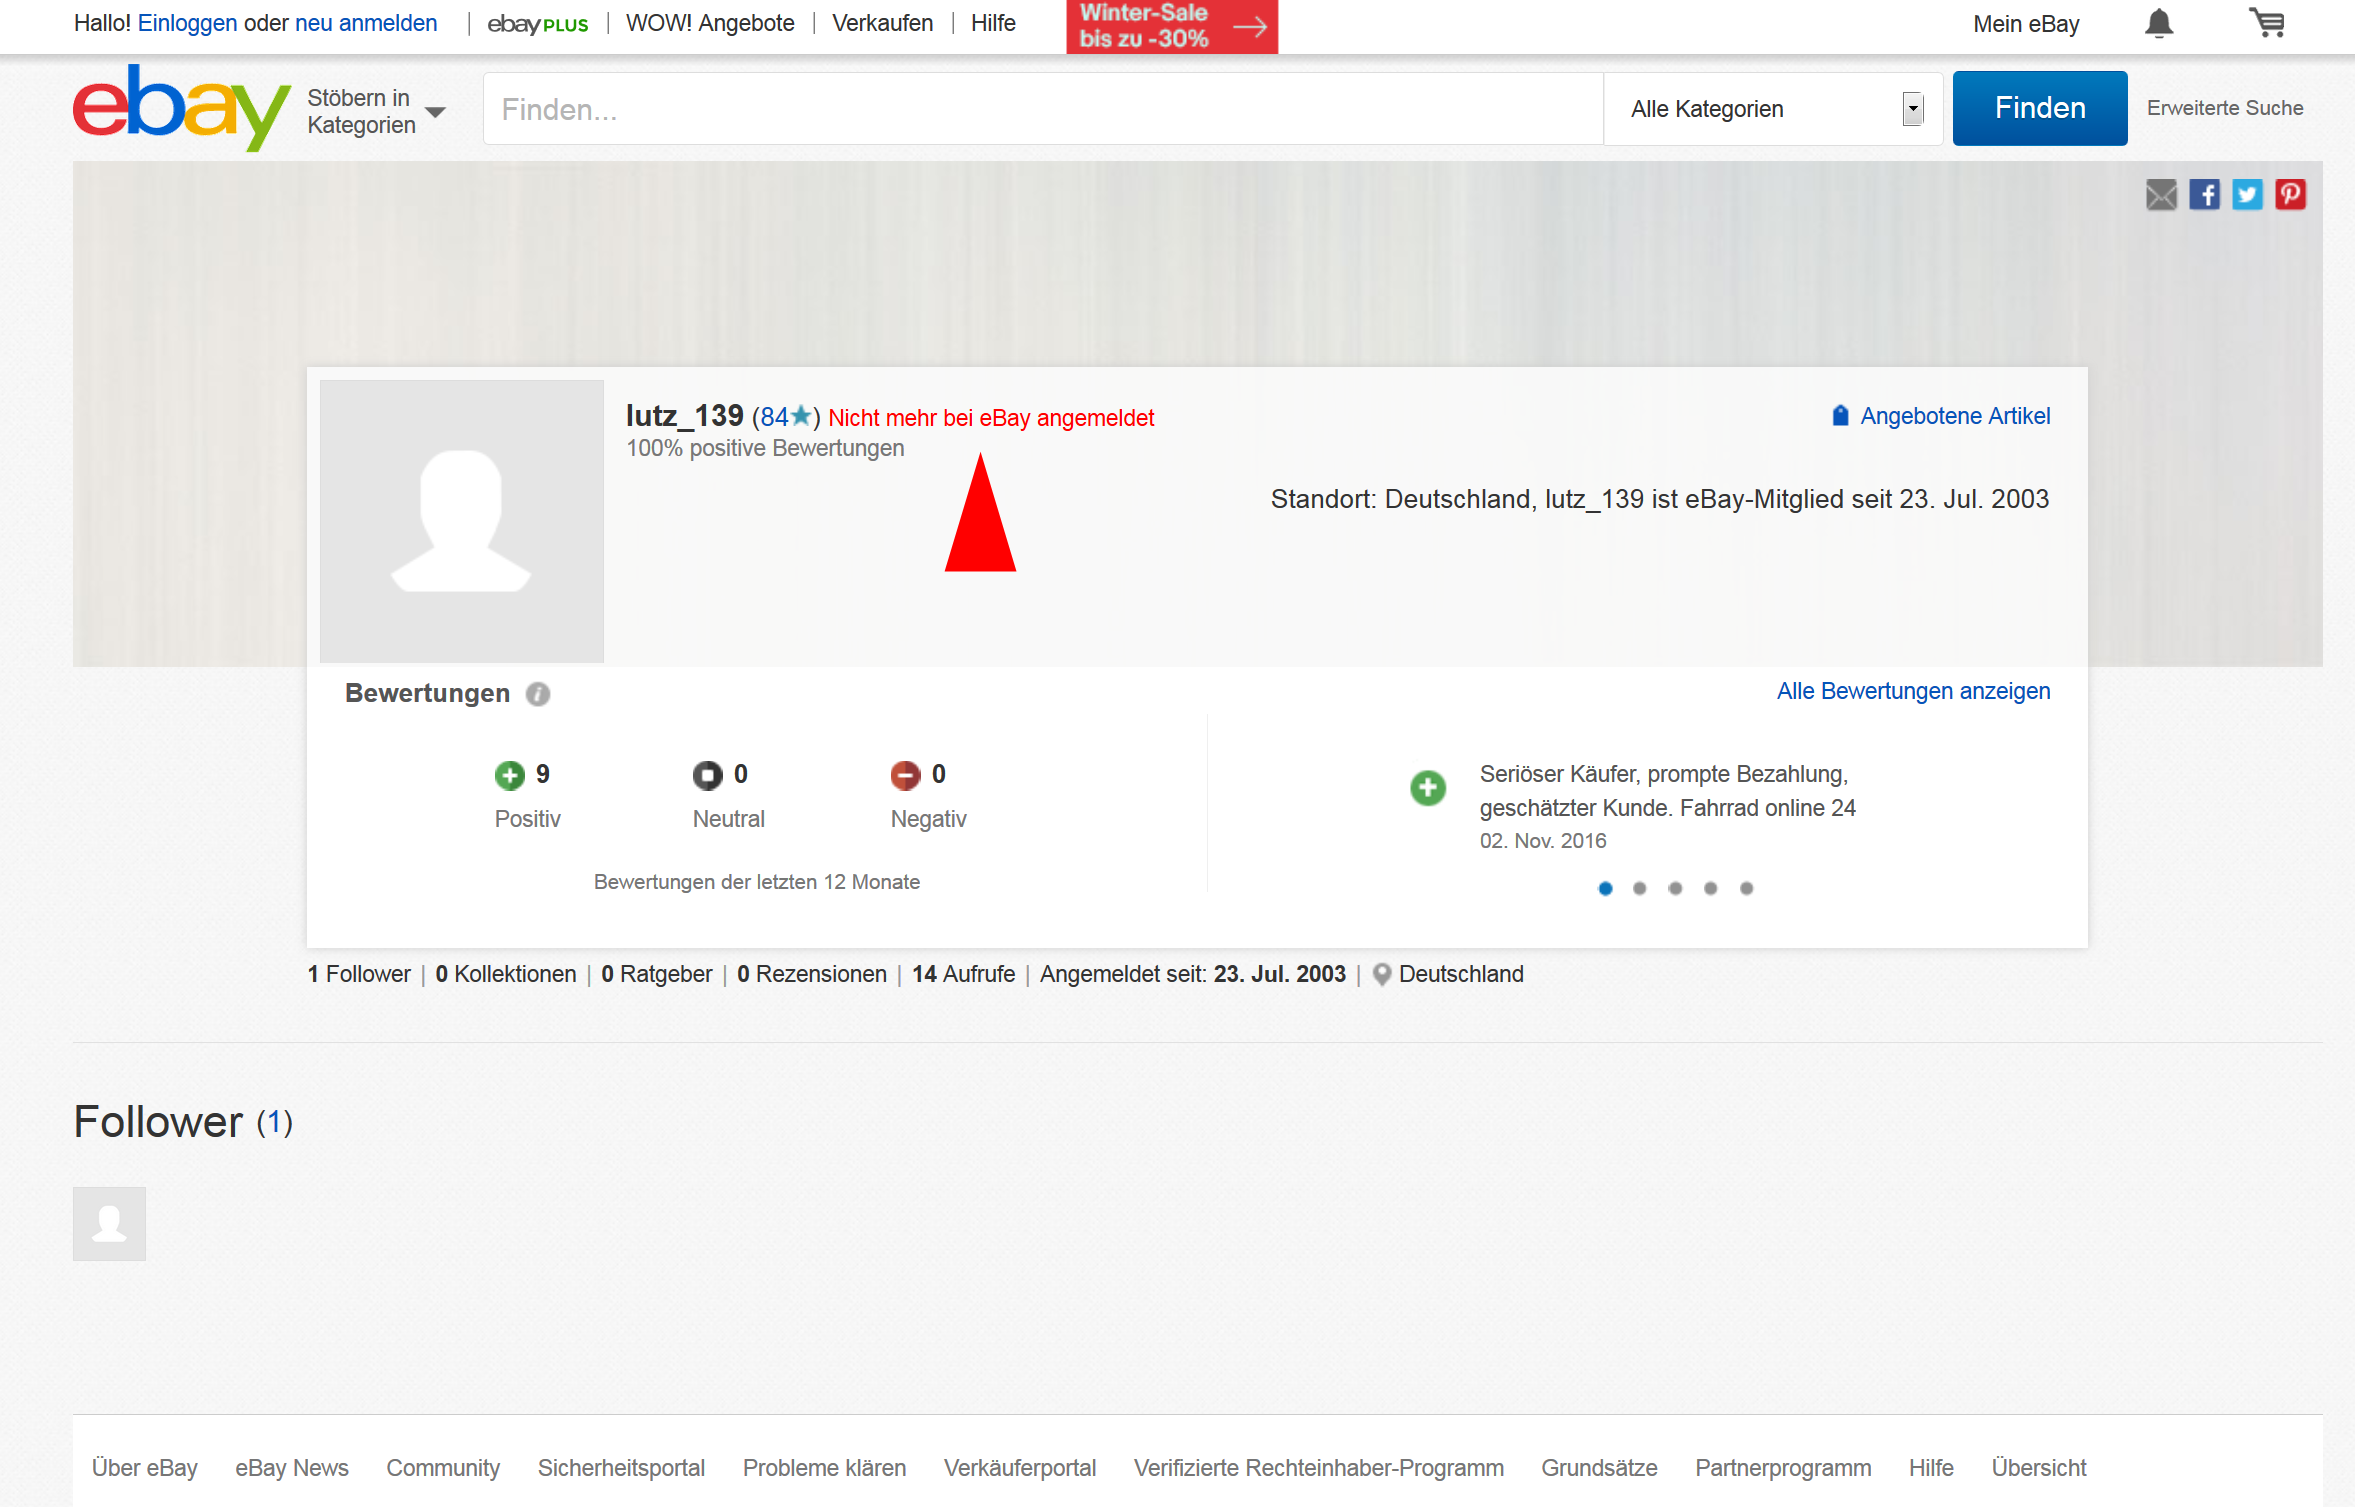
Task: Click the Winter-Sale bis zu -30% banner
Action: tap(1172, 26)
